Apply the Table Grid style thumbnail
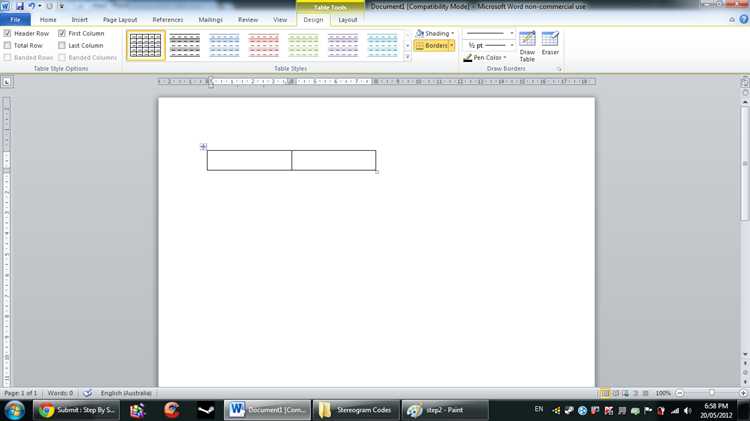The image size is (750, 421). tap(146, 45)
